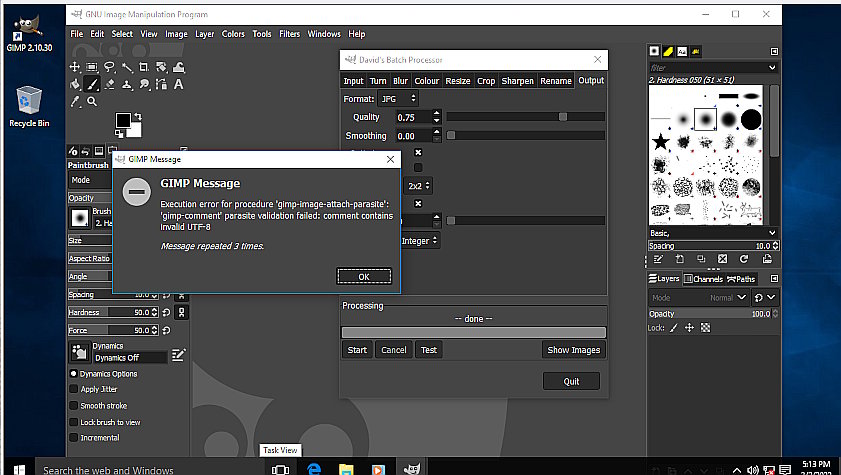Enable the Smooth stroke checkbox
Screen dimensions: 841x475
coord(74,405)
